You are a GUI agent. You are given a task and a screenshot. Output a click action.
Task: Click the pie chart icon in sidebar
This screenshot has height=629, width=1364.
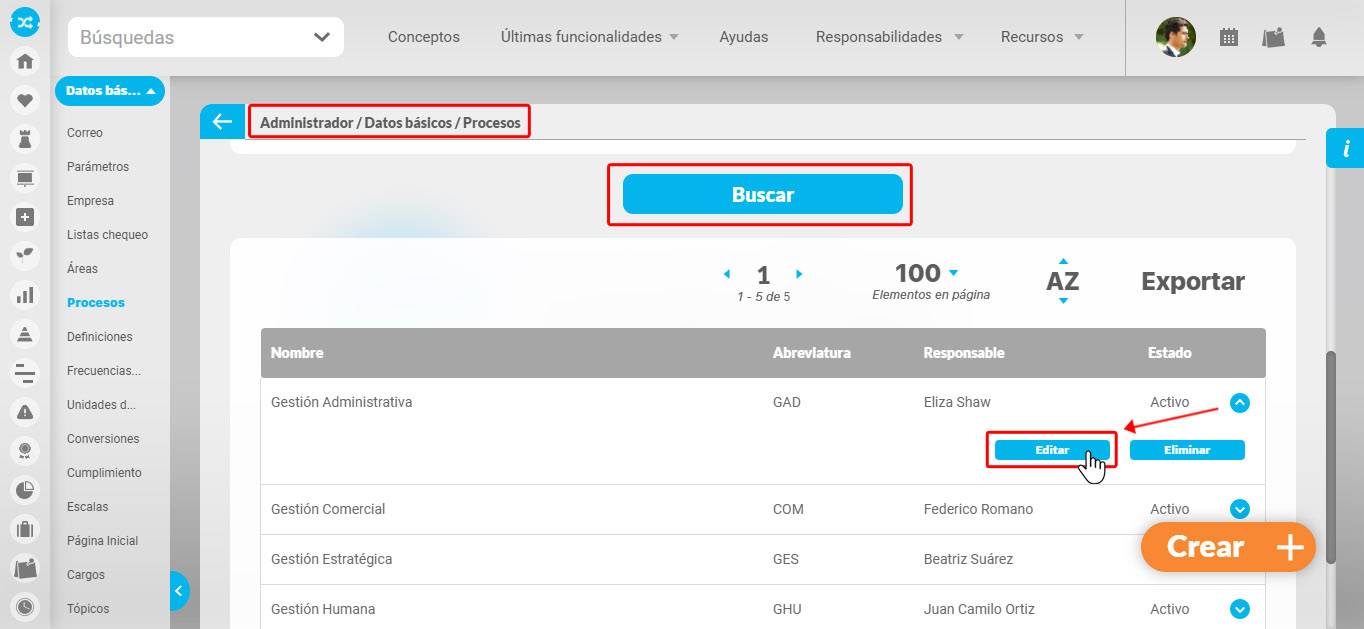click(x=25, y=489)
